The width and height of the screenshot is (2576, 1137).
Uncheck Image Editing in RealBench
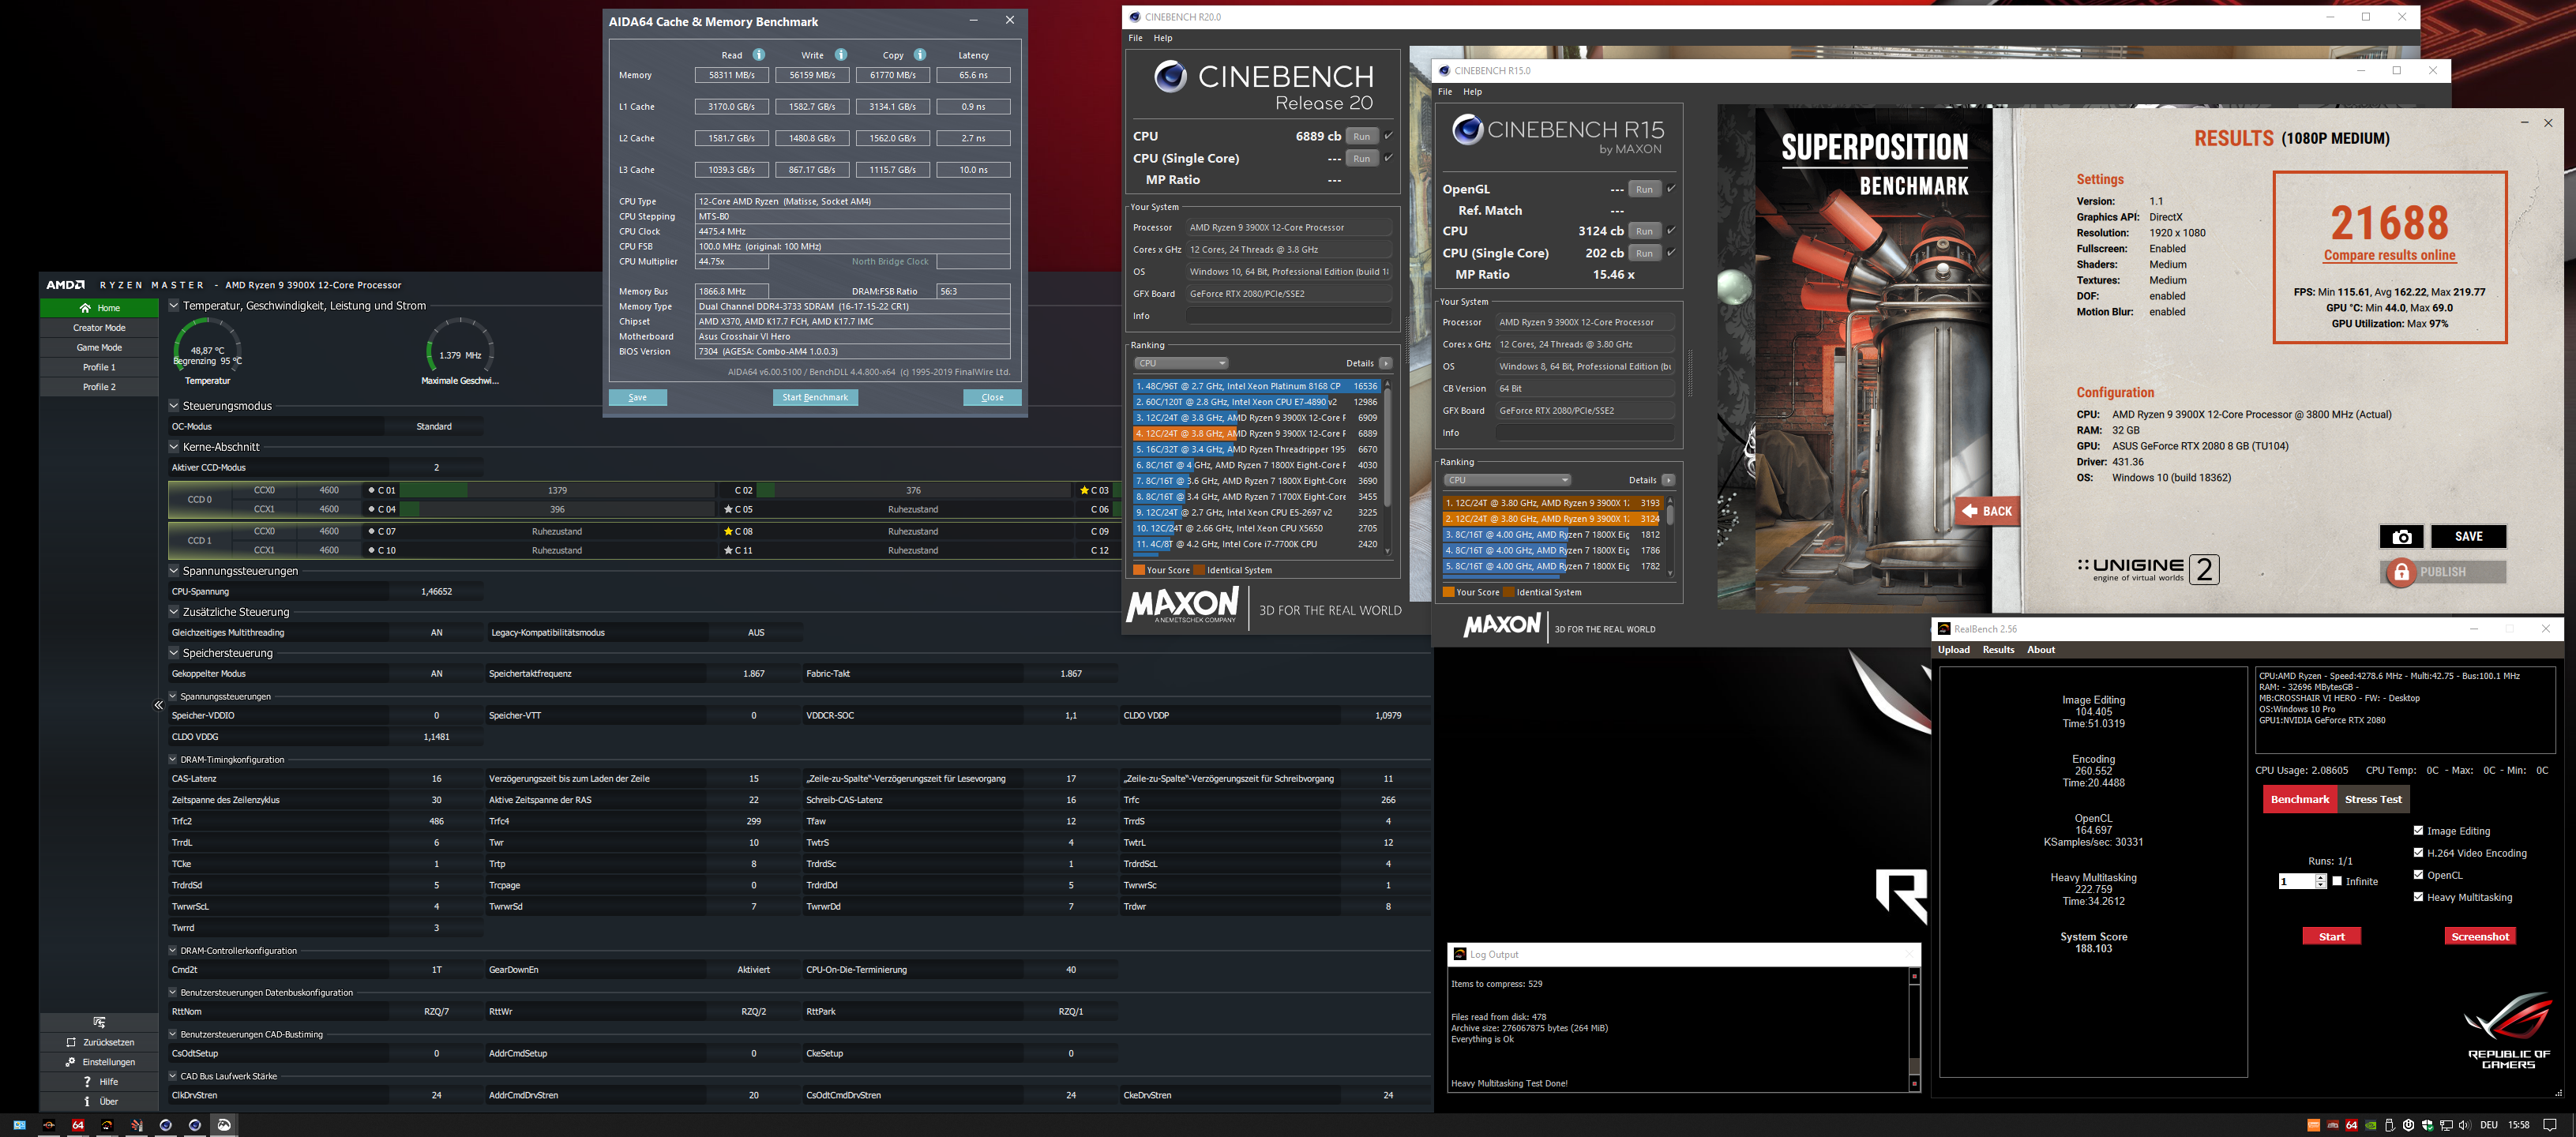[x=2418, y=831]
